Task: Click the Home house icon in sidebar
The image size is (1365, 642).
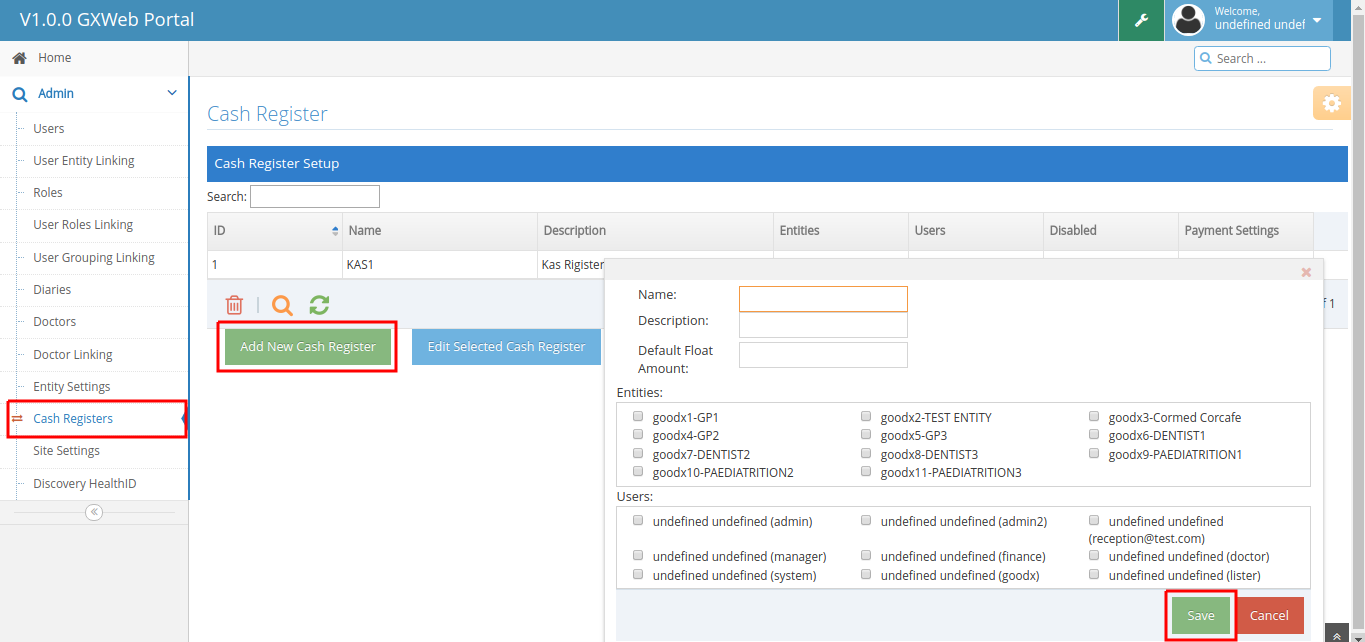Action: (19, 58)
